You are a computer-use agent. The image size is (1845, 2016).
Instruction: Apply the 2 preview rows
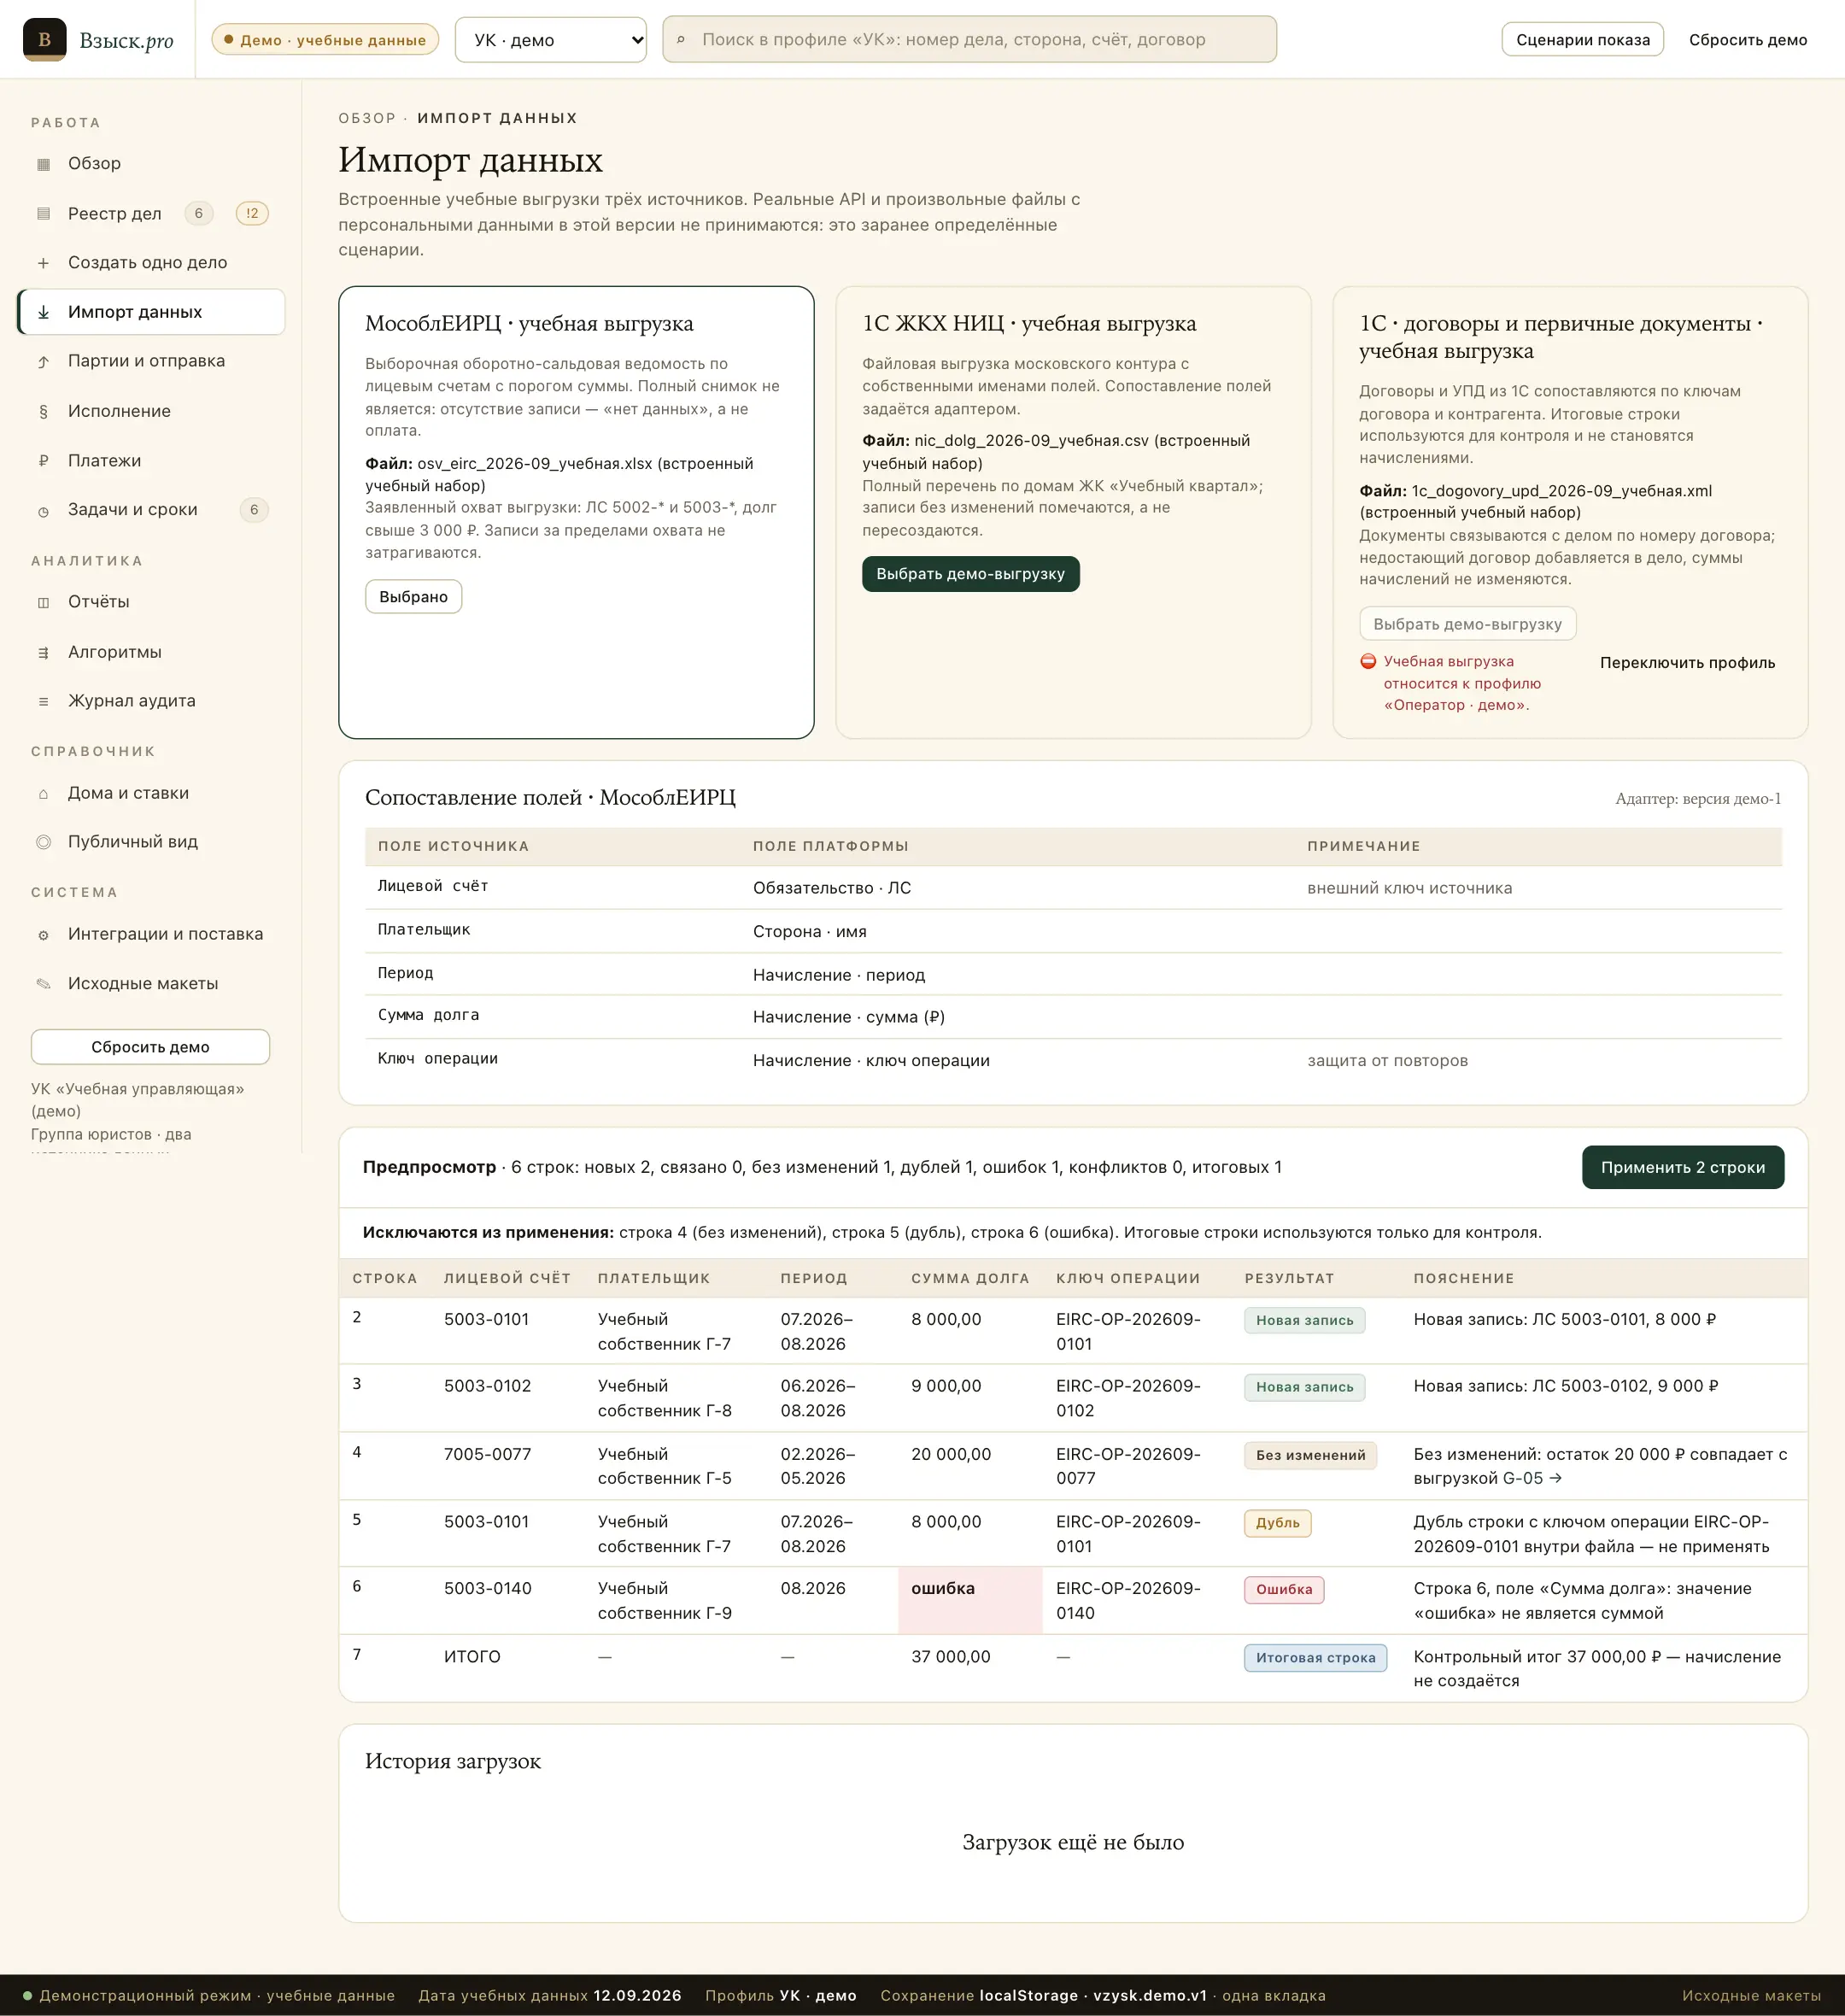[x=1682, y=1167]
